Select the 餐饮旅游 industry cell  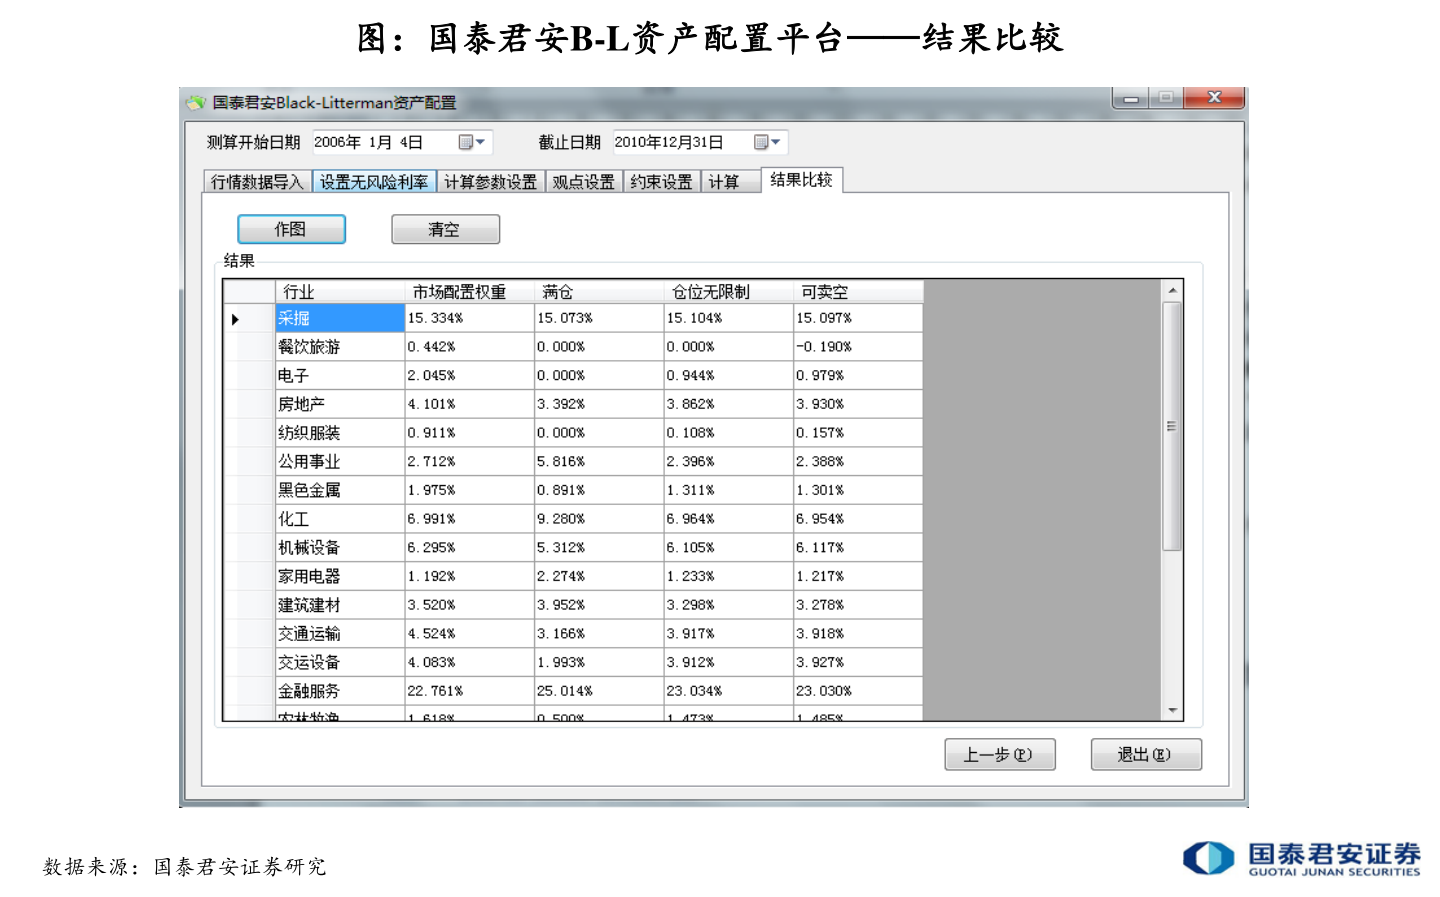339,347
